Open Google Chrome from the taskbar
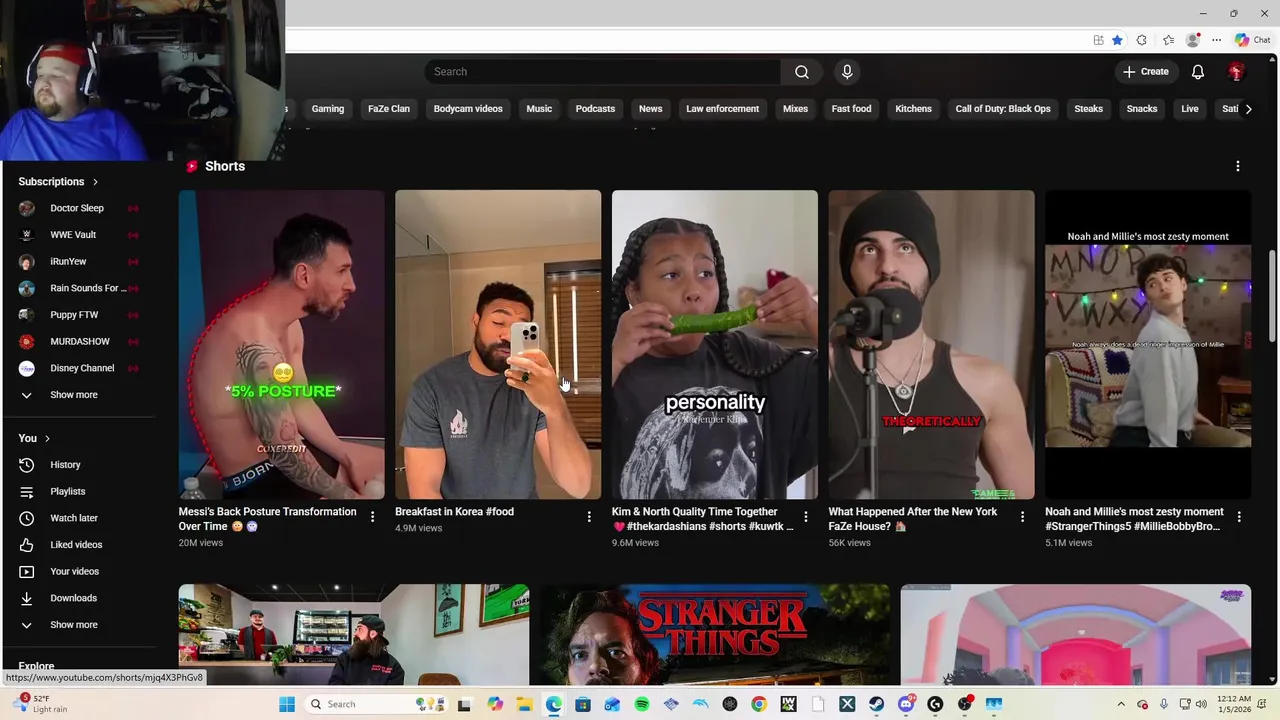 coord(759,704)
